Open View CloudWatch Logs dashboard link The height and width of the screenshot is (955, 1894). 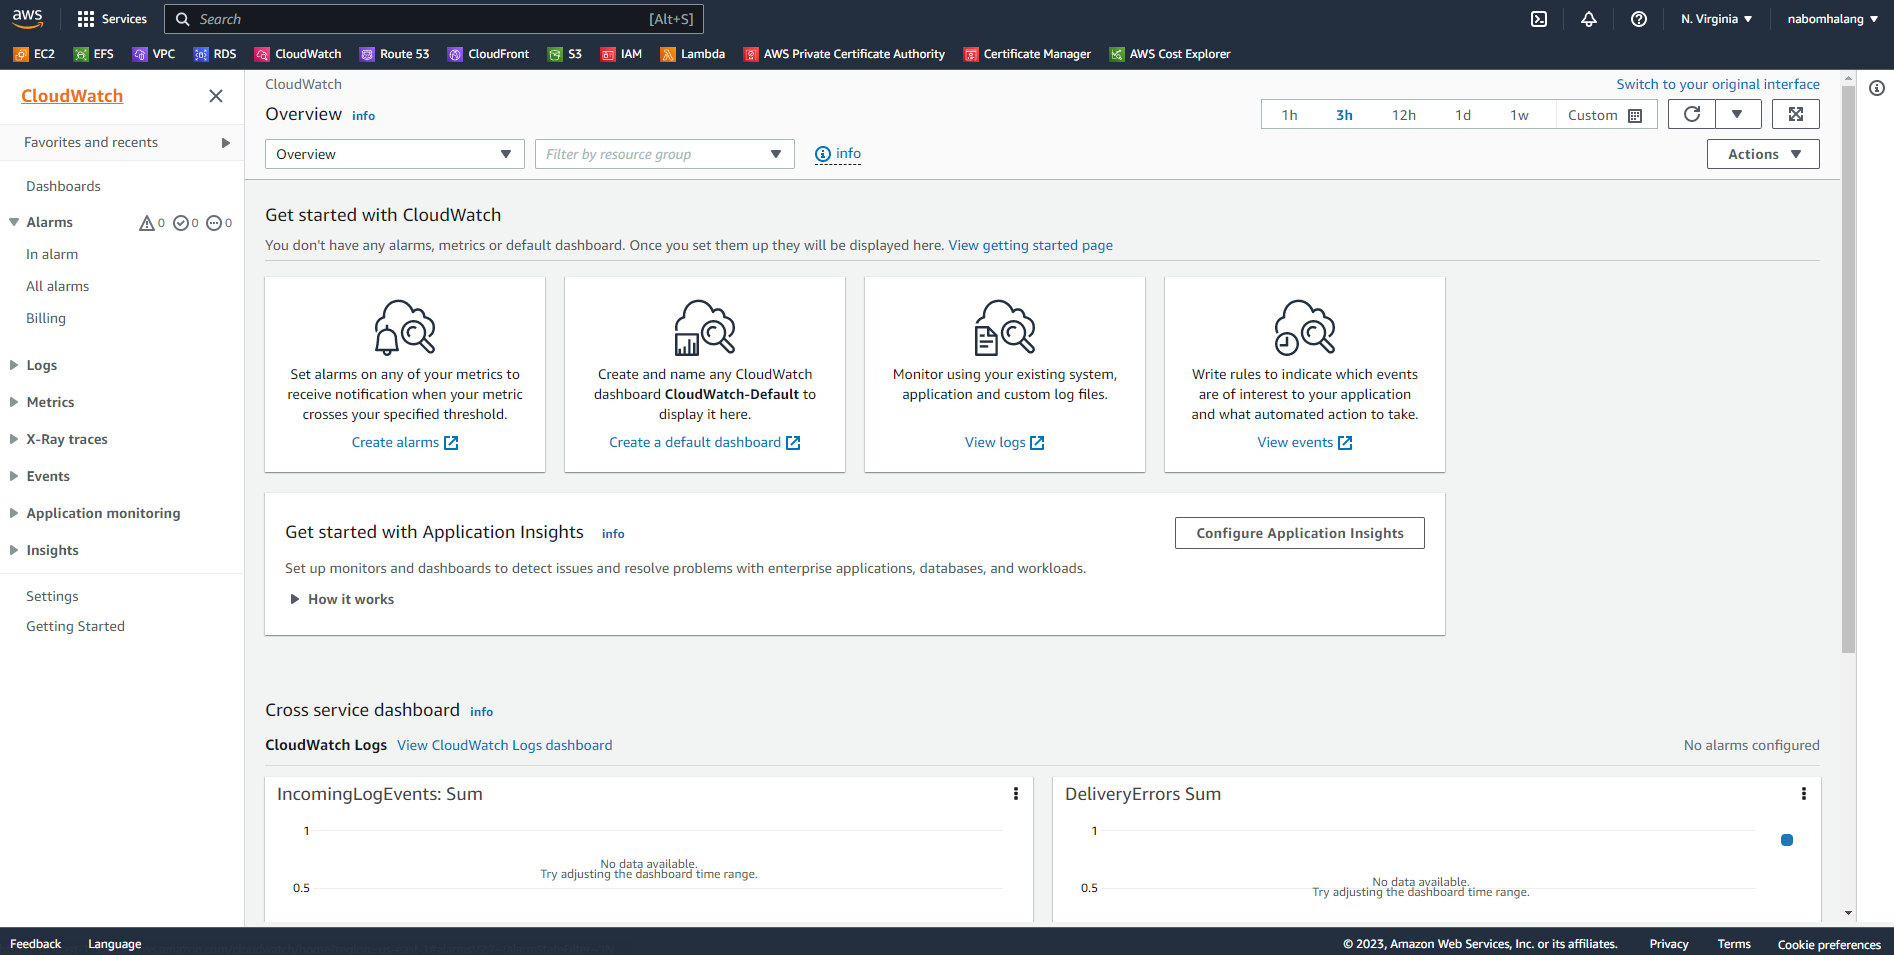pyautogui.click(x=504, y=745)
